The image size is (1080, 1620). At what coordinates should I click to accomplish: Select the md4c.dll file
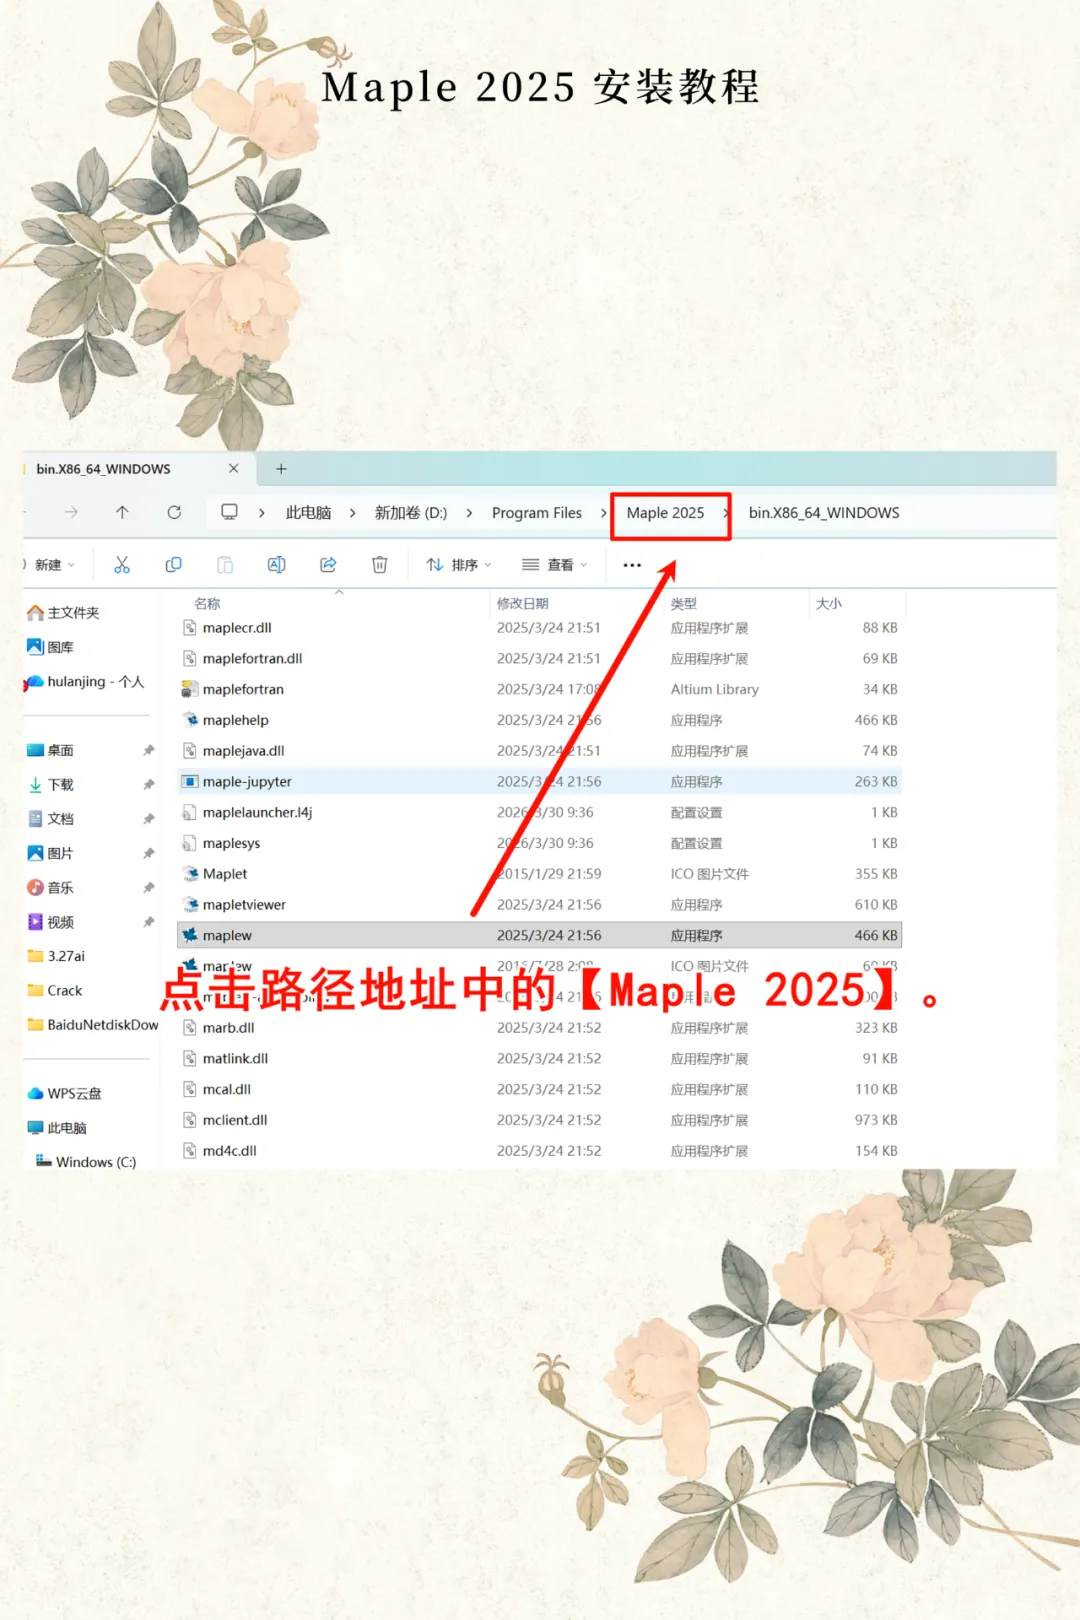pos(540,1151)
